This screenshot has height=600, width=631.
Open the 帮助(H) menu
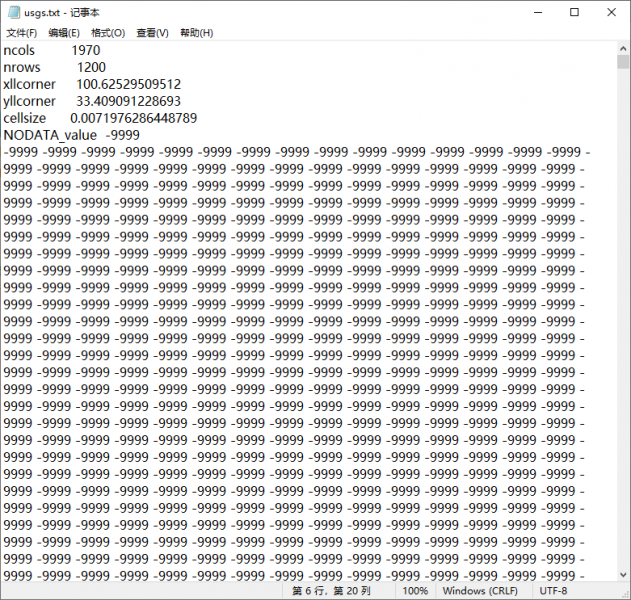[x=196, y=33]
